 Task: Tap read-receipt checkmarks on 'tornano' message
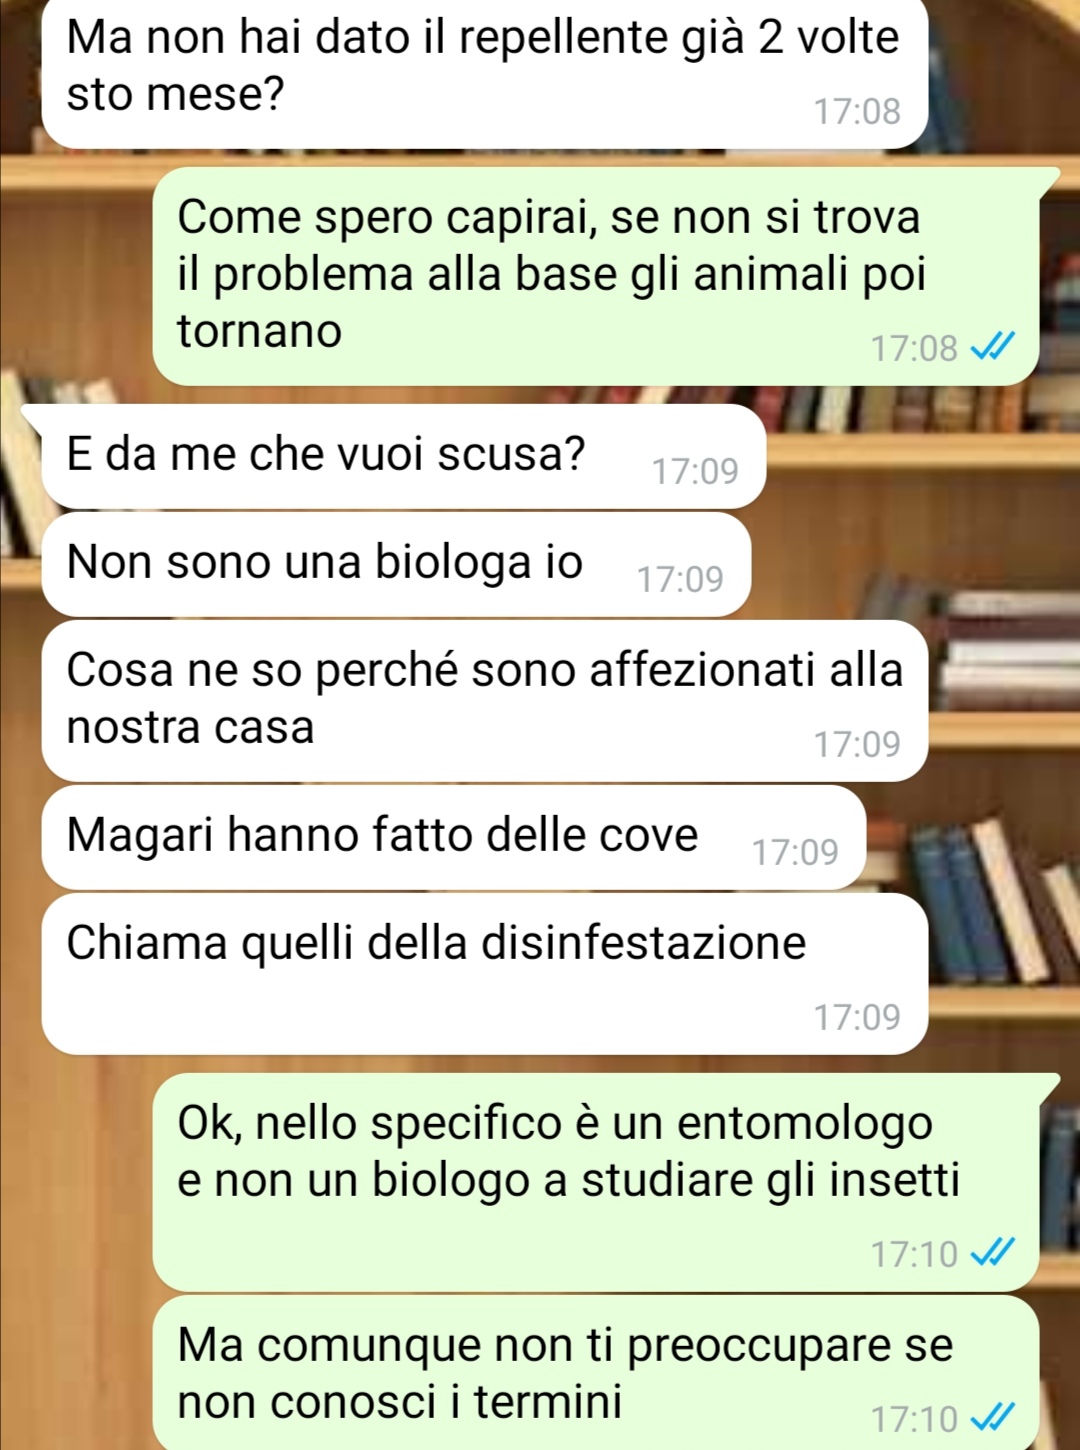pos(993,347)
